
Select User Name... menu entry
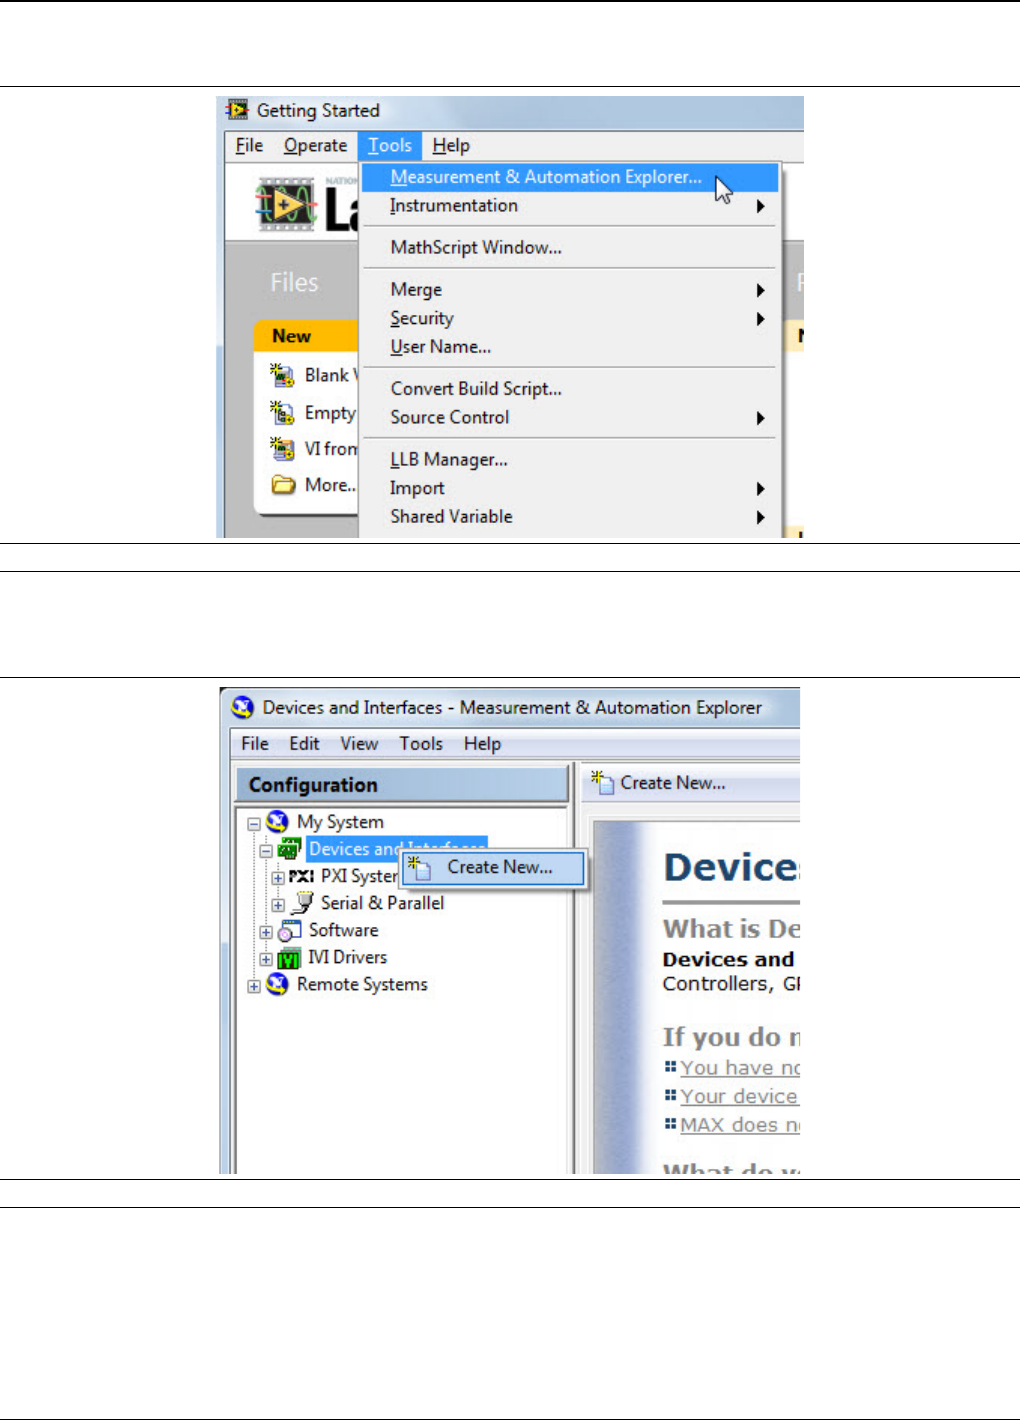569,347
